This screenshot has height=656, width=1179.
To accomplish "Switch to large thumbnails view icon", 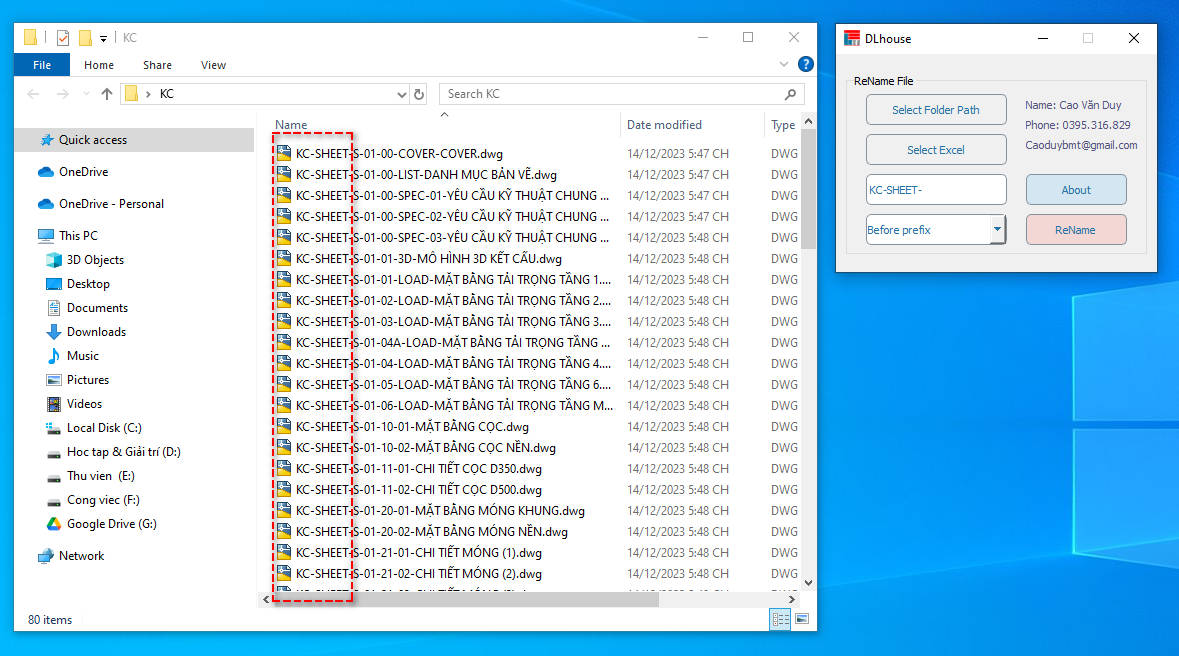I will pyautogui.click(x=801, y=620).
